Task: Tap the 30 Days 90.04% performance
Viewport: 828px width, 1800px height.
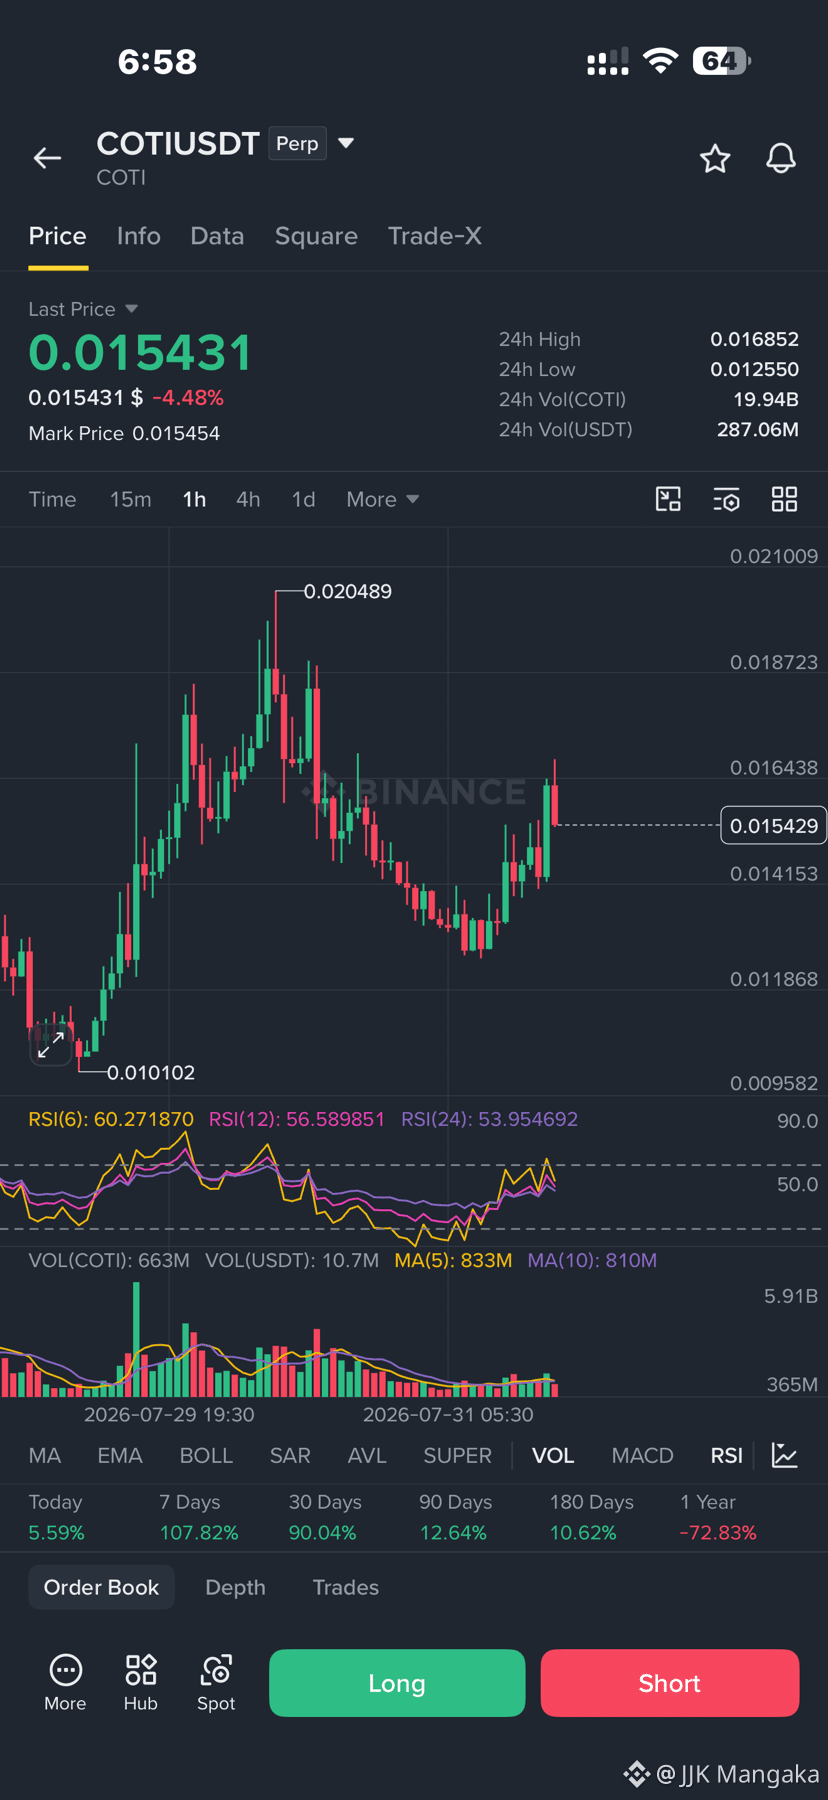Action: 325,1517
